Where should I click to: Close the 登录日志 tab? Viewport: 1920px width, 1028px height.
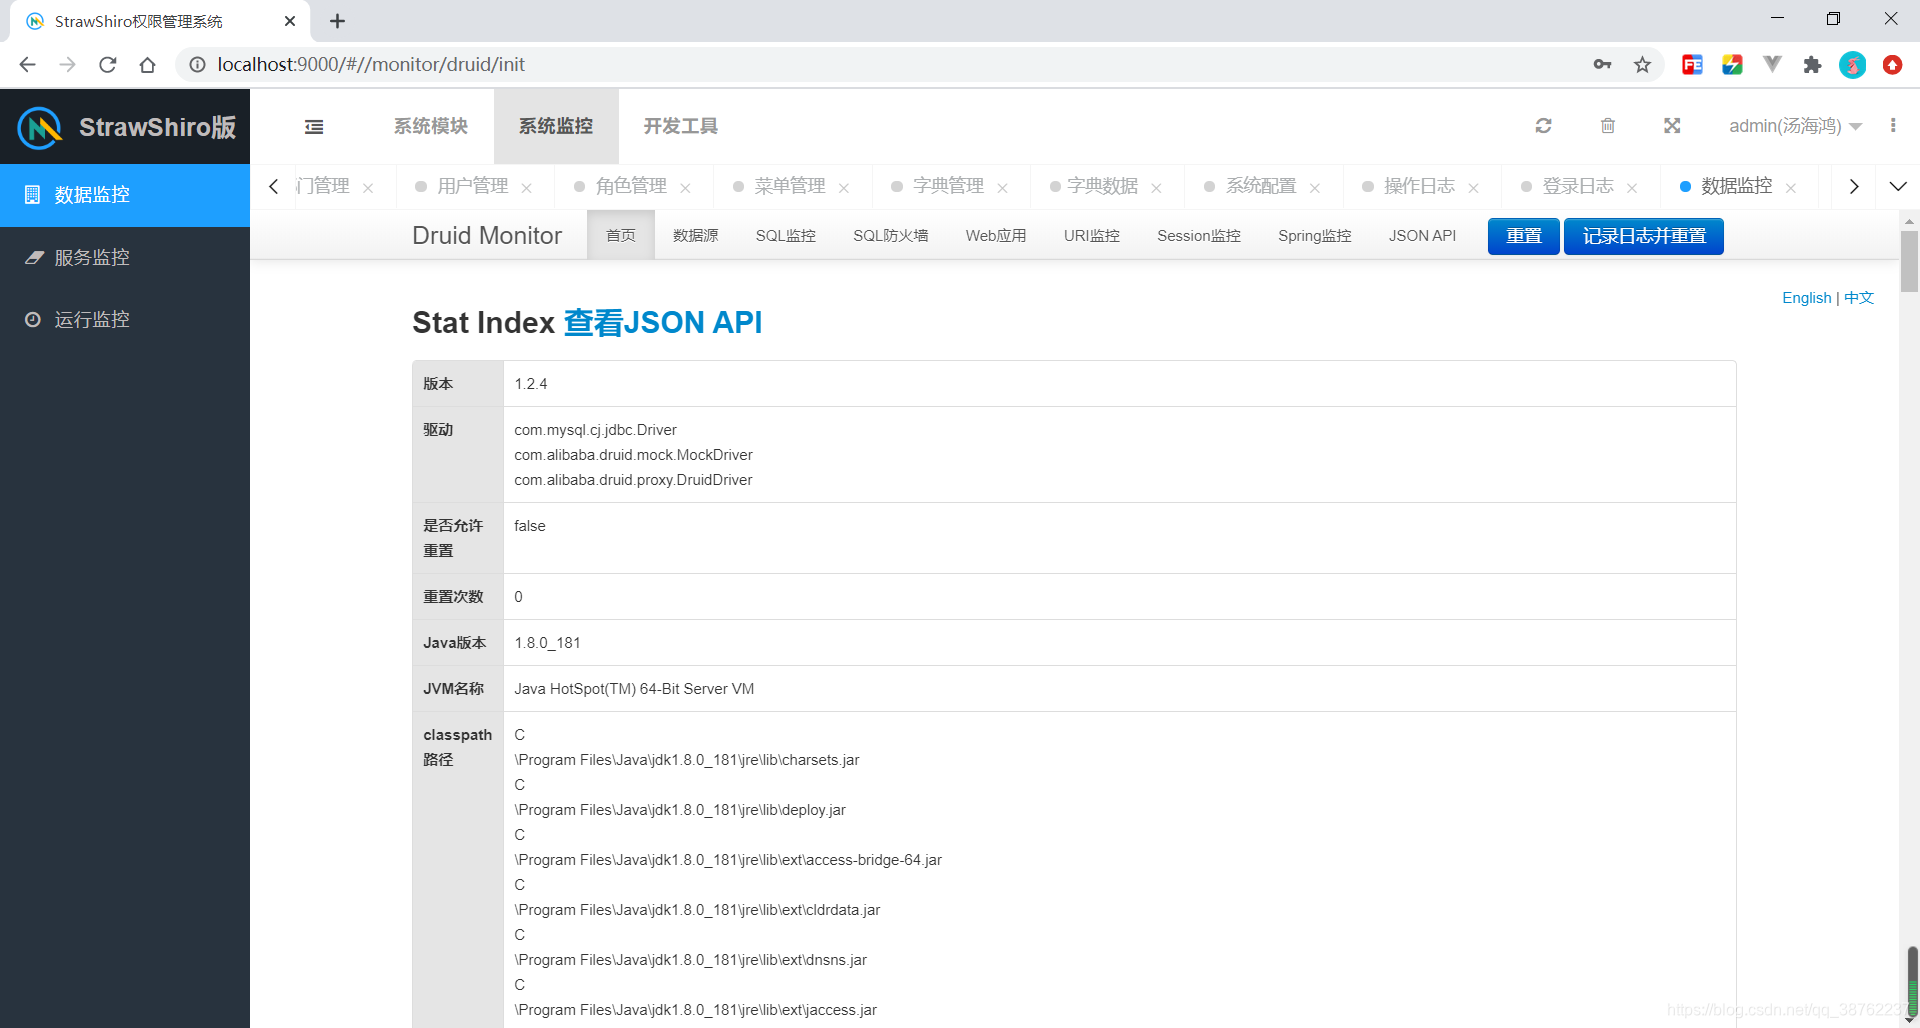click(x=1633, y=188)
